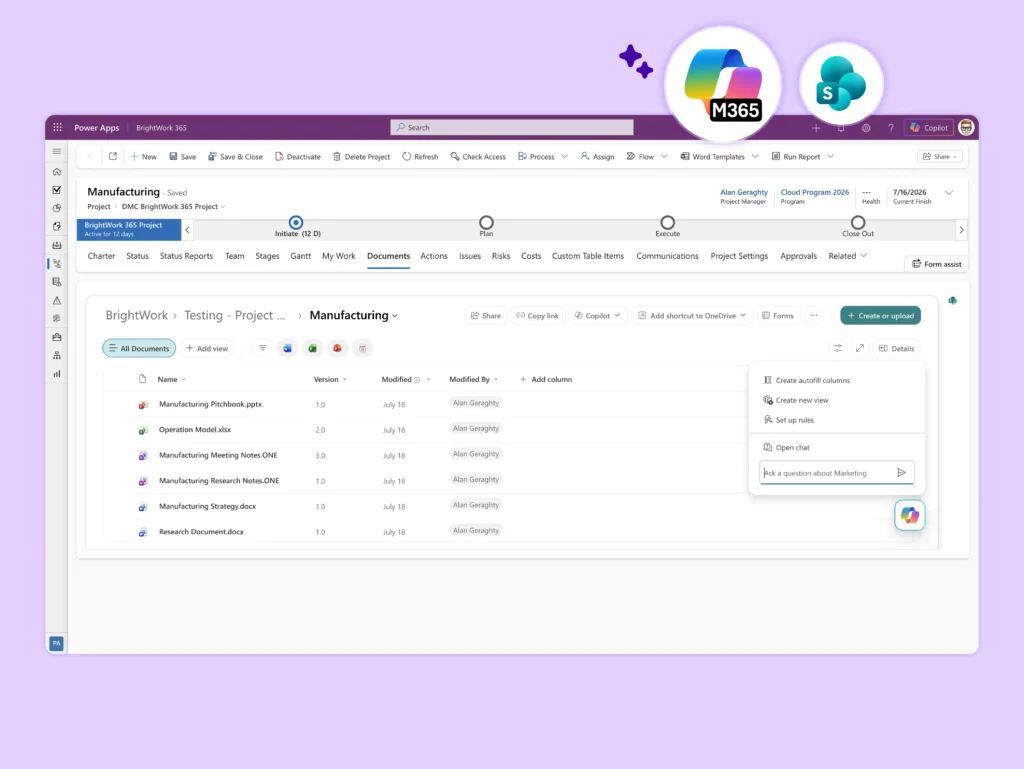Expand document library to full screen
Image resolution: width=1024 pixels, height=769 pixels.
(860, 349)
